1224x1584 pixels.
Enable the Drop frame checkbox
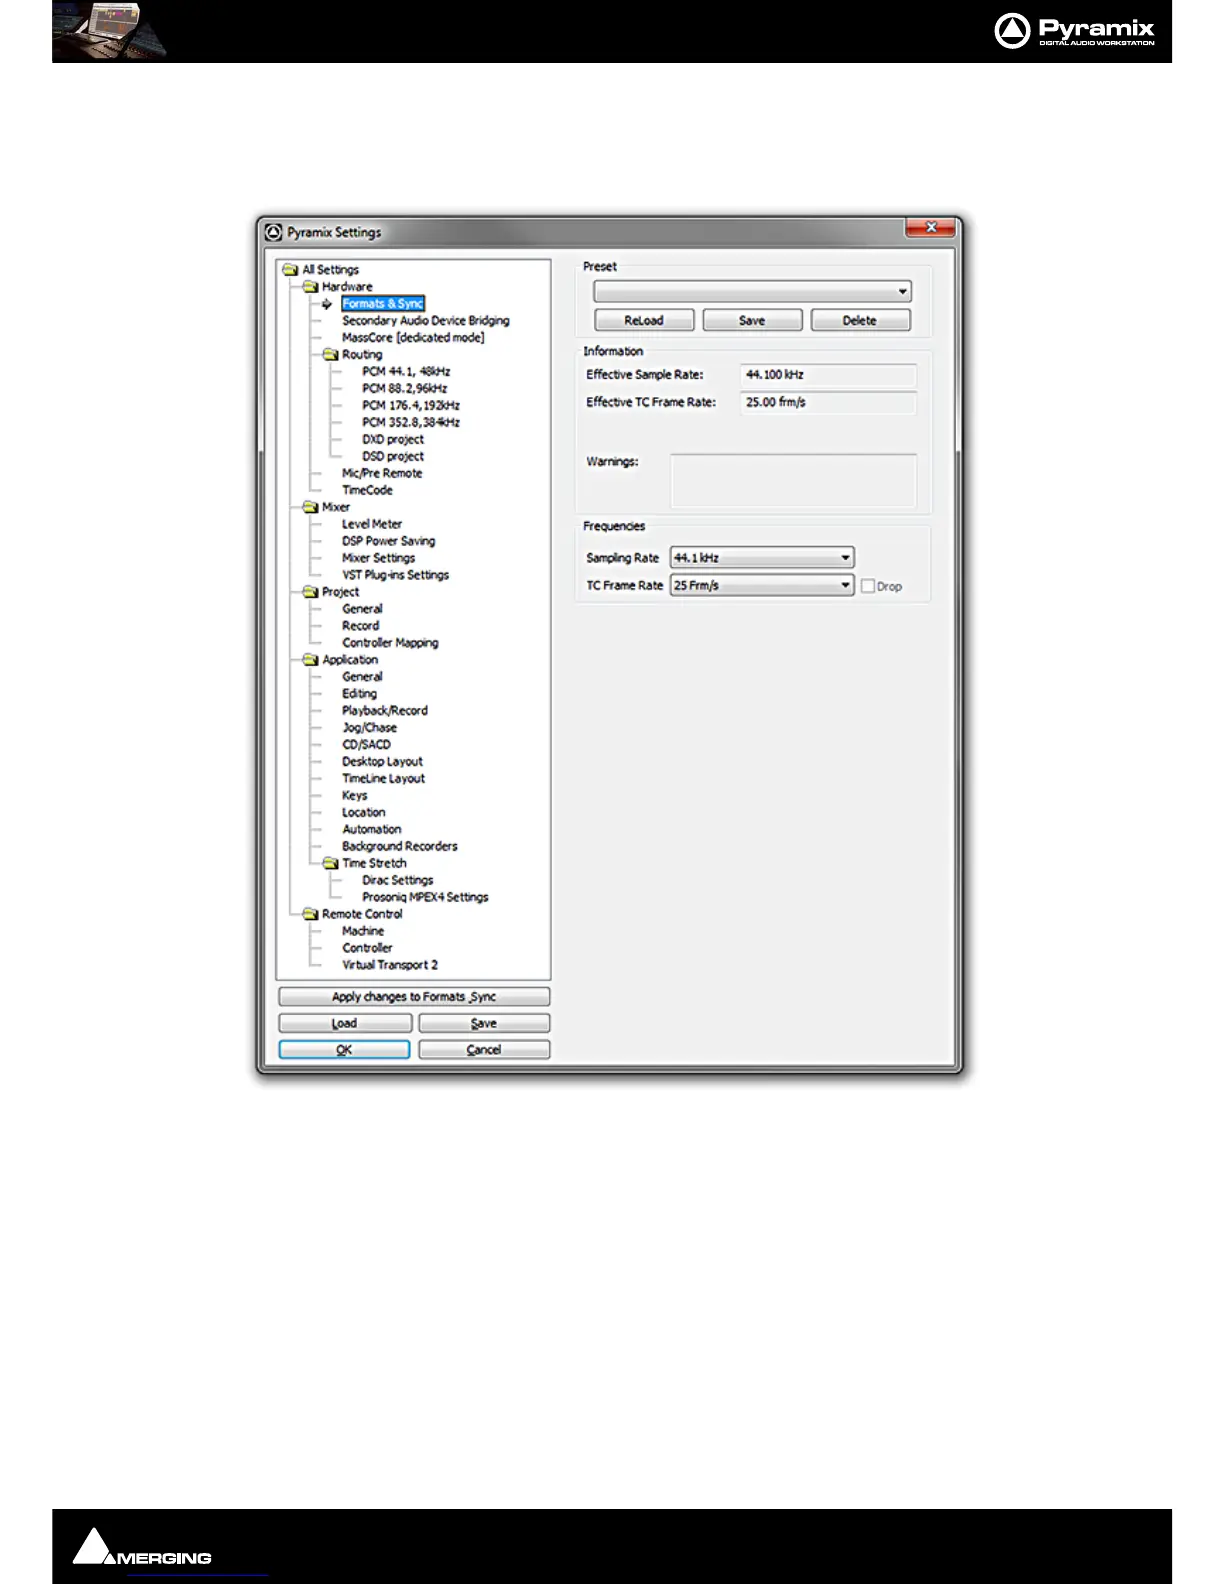[868, 586]
